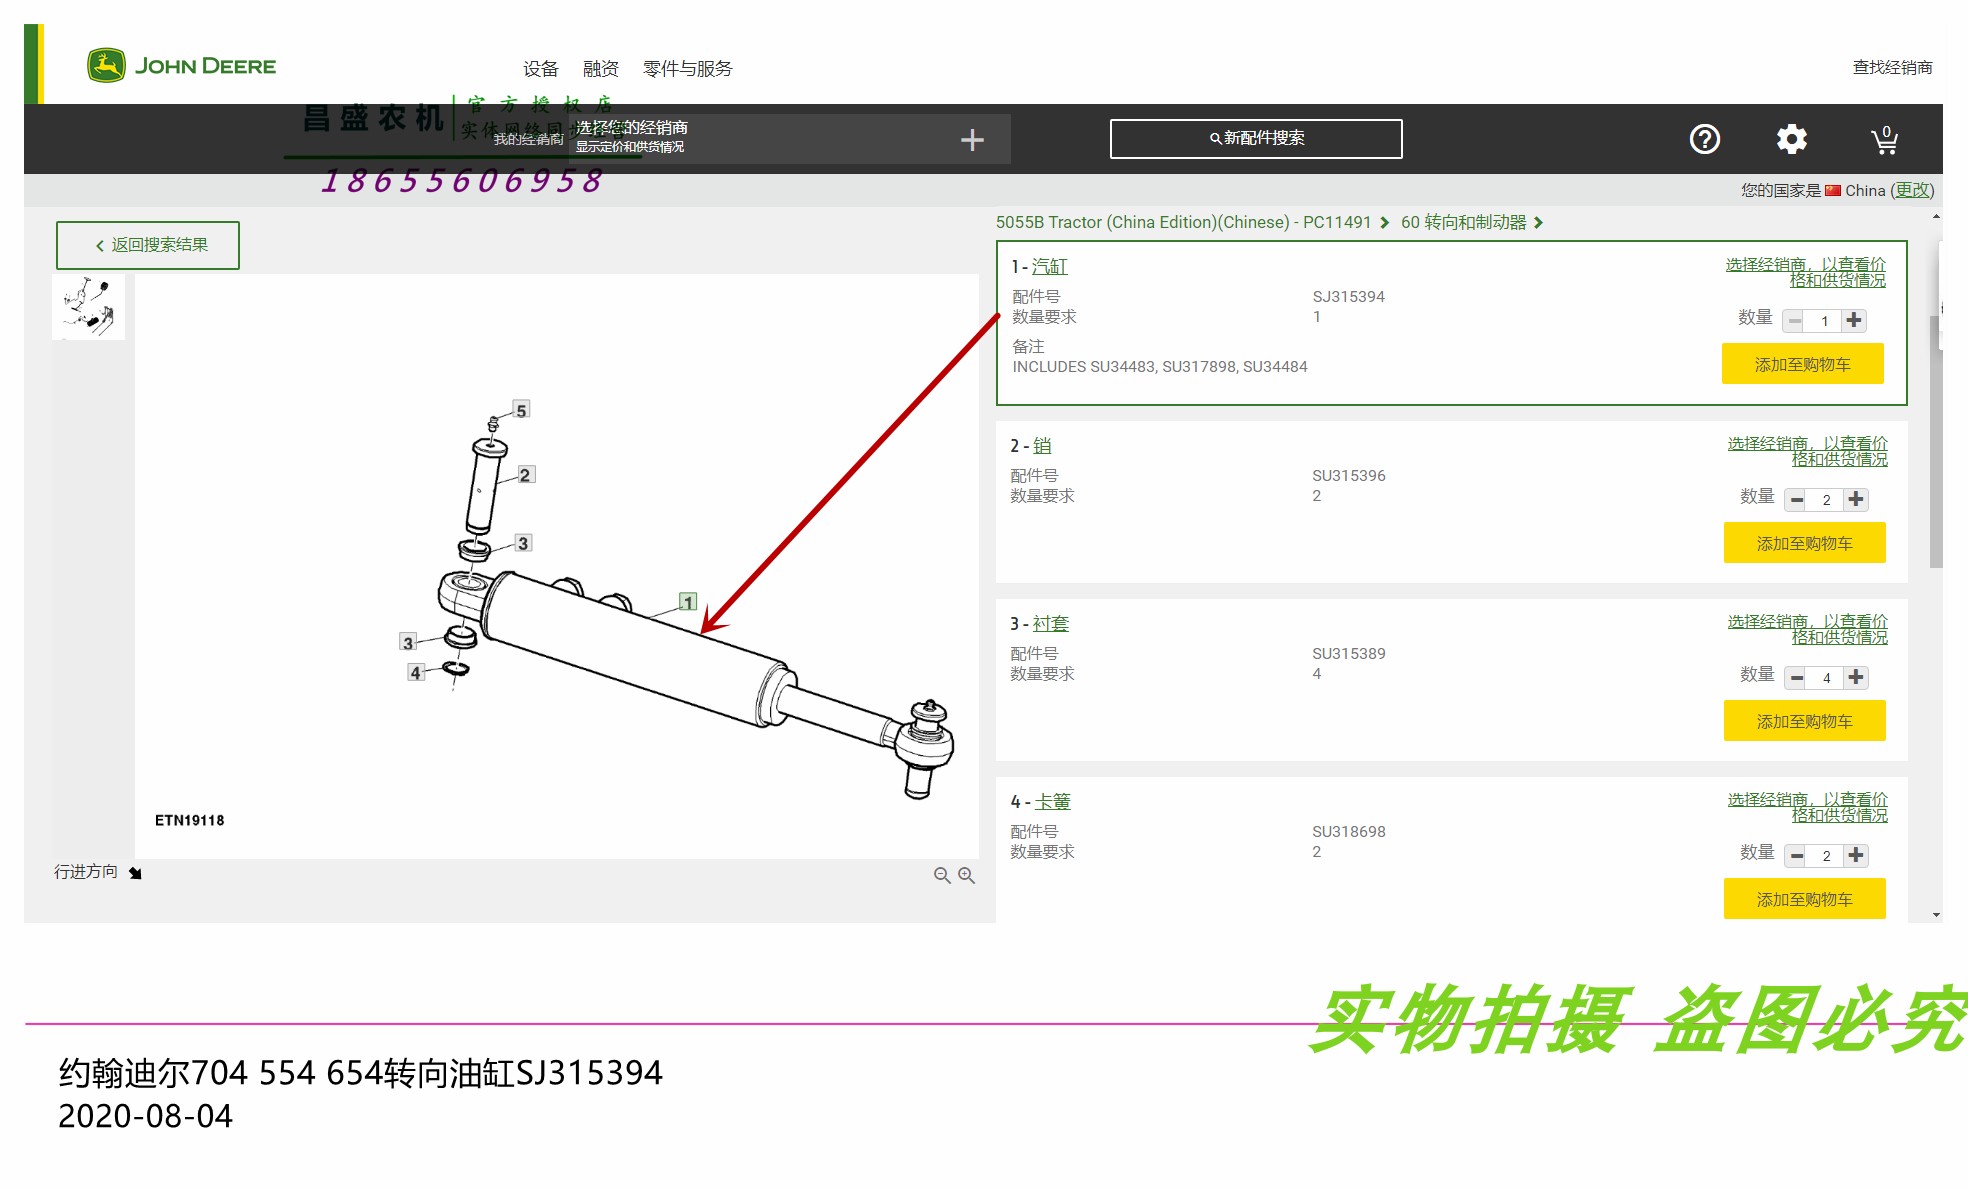1968x1189 pixels.
Task: Click dealer price link for part 2
Action: coord(1808,451)
